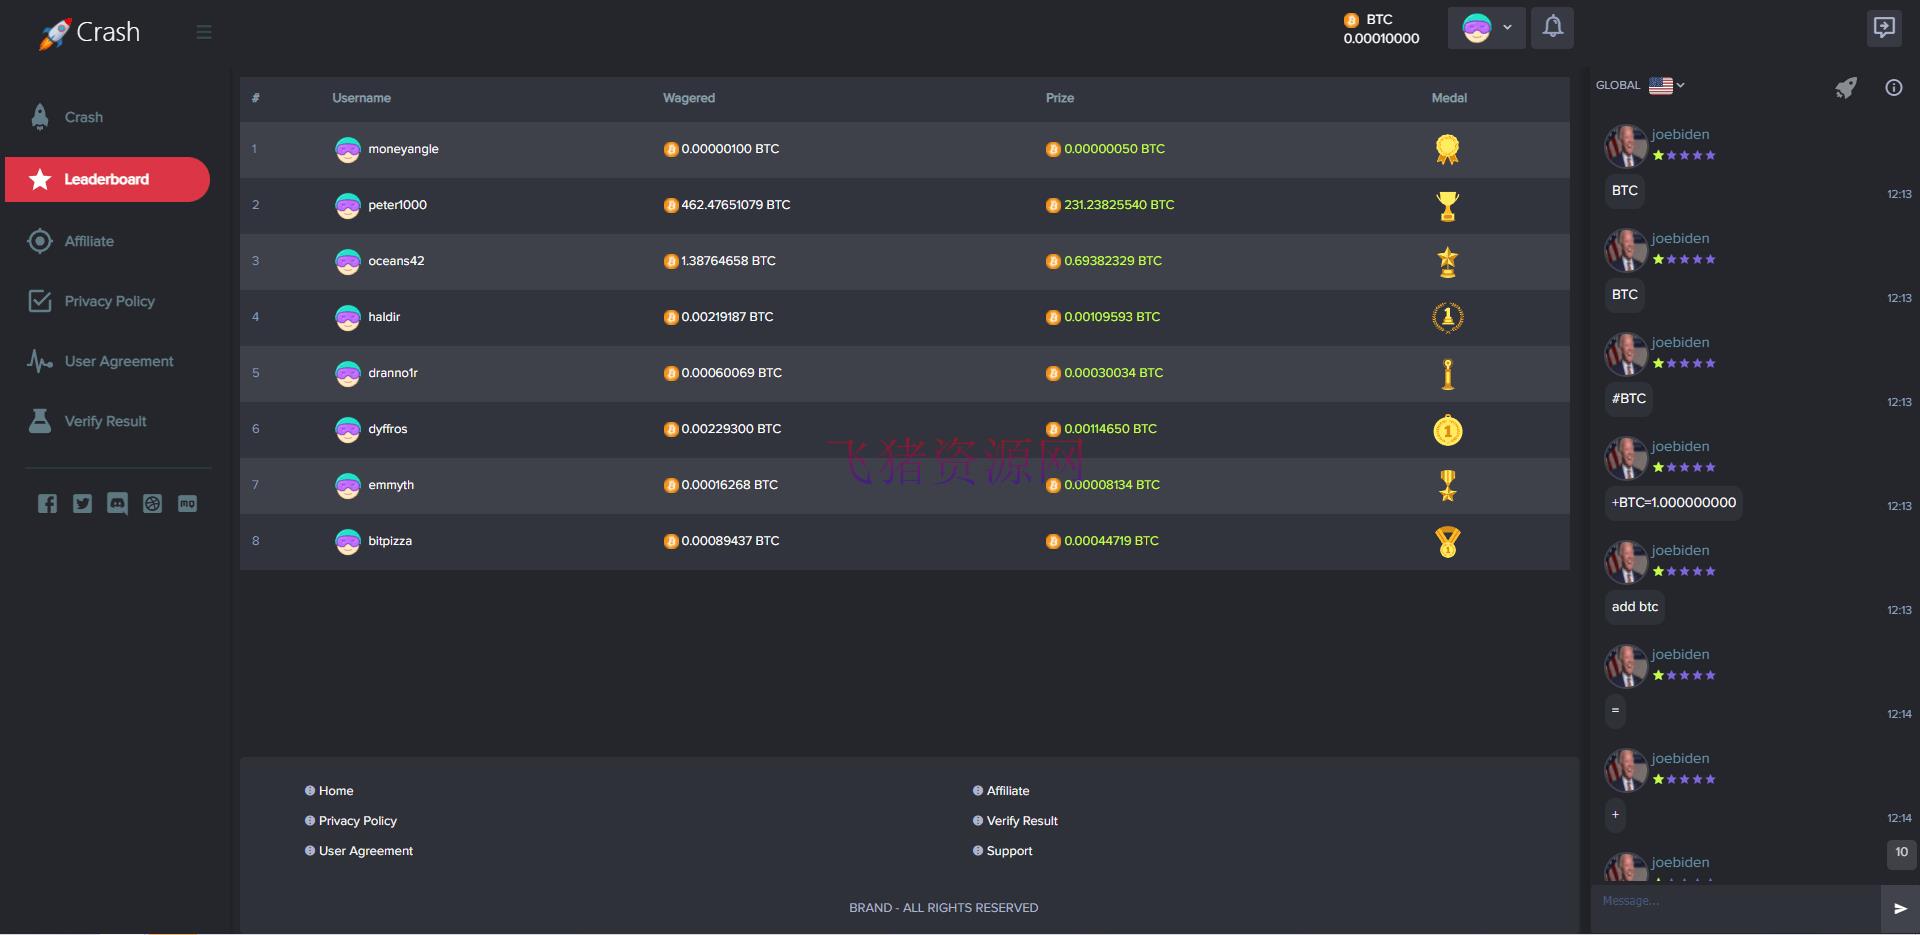Screen dimensions: 1920x935
Task: Click the rocket icon in chat header
Action: (x=1846, y=88)
